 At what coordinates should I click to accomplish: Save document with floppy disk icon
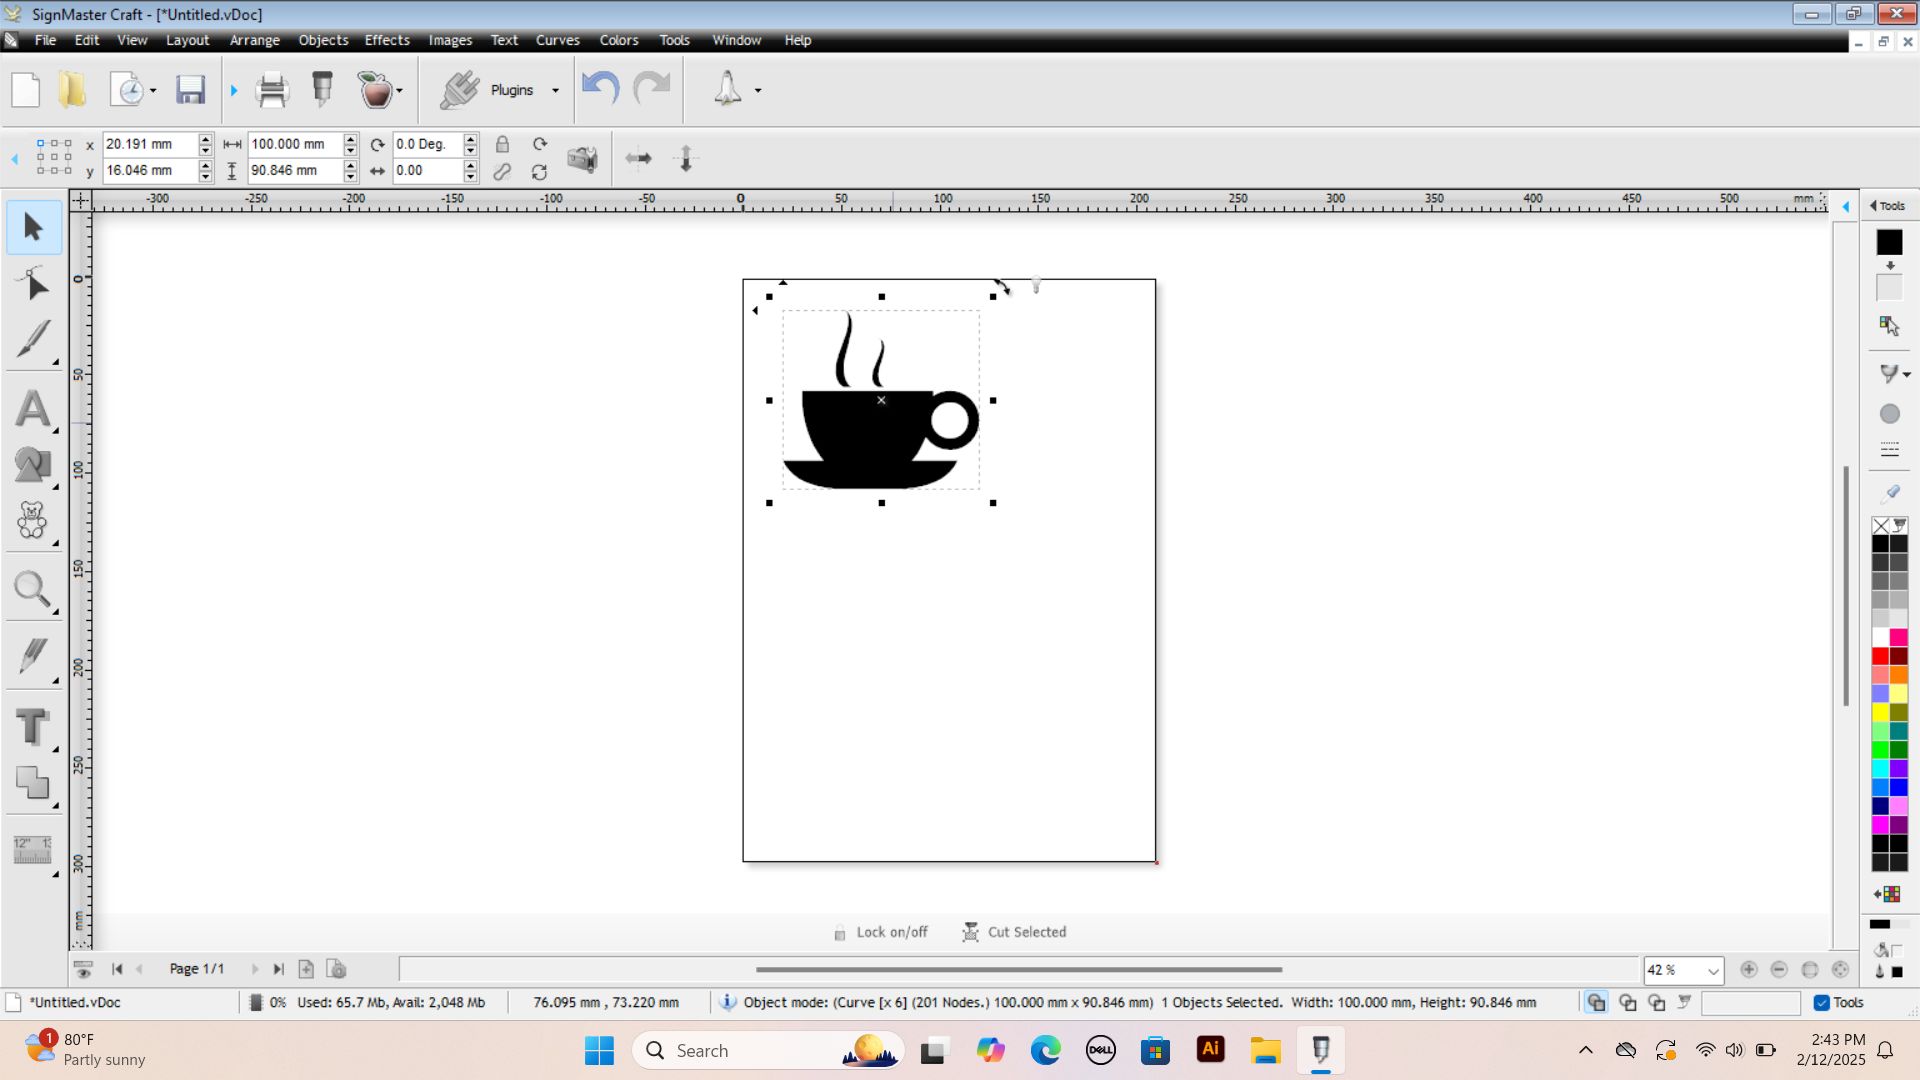pyautogui.click(x=190, y=90)
